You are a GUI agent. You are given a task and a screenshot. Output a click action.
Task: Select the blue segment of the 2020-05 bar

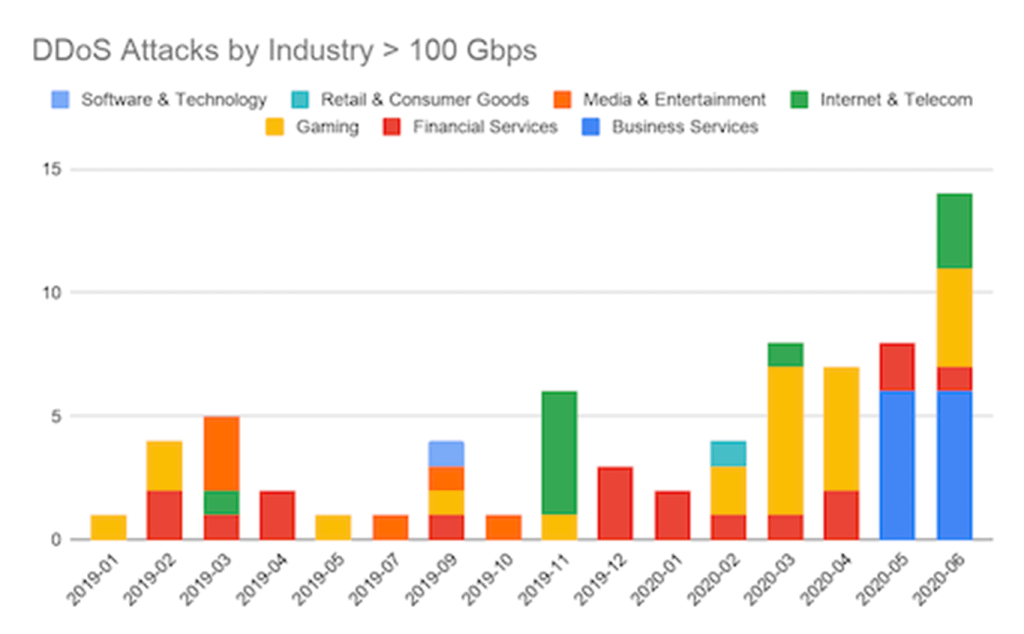click(897, 465)
